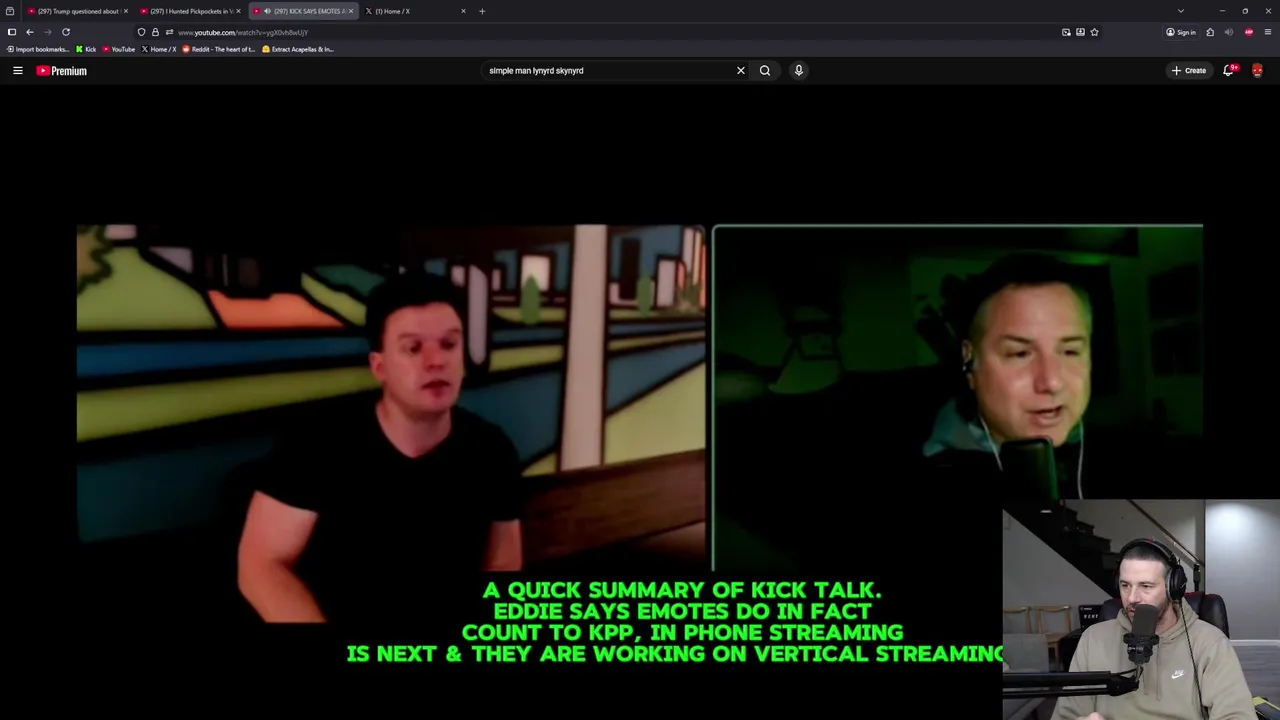Close the 'Trump questioned about' tab

[x=125, y=11]
